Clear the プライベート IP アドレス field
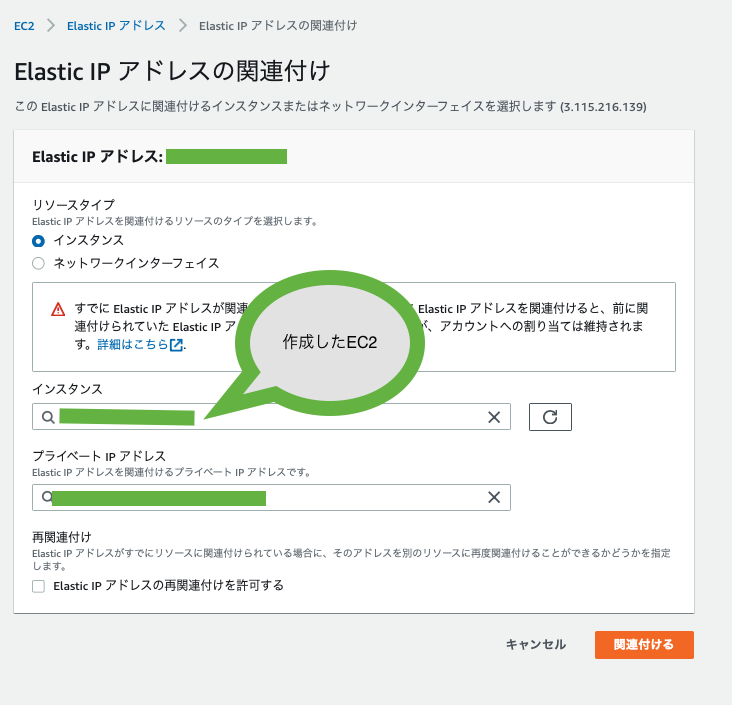Viewport: 732px width, 705px height. pyautogui.click(x=494, y=497)
